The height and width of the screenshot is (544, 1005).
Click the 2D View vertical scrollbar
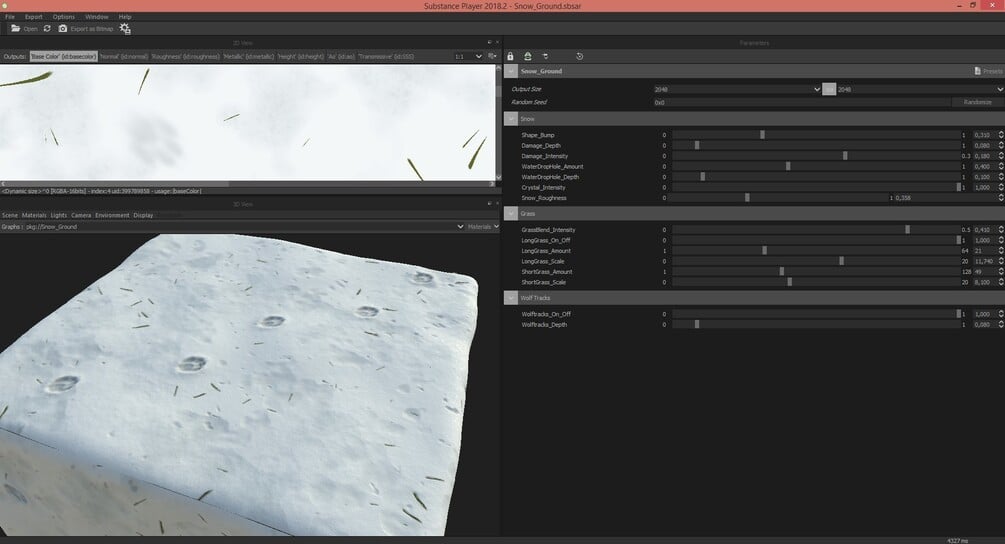(x=499, y=122)
